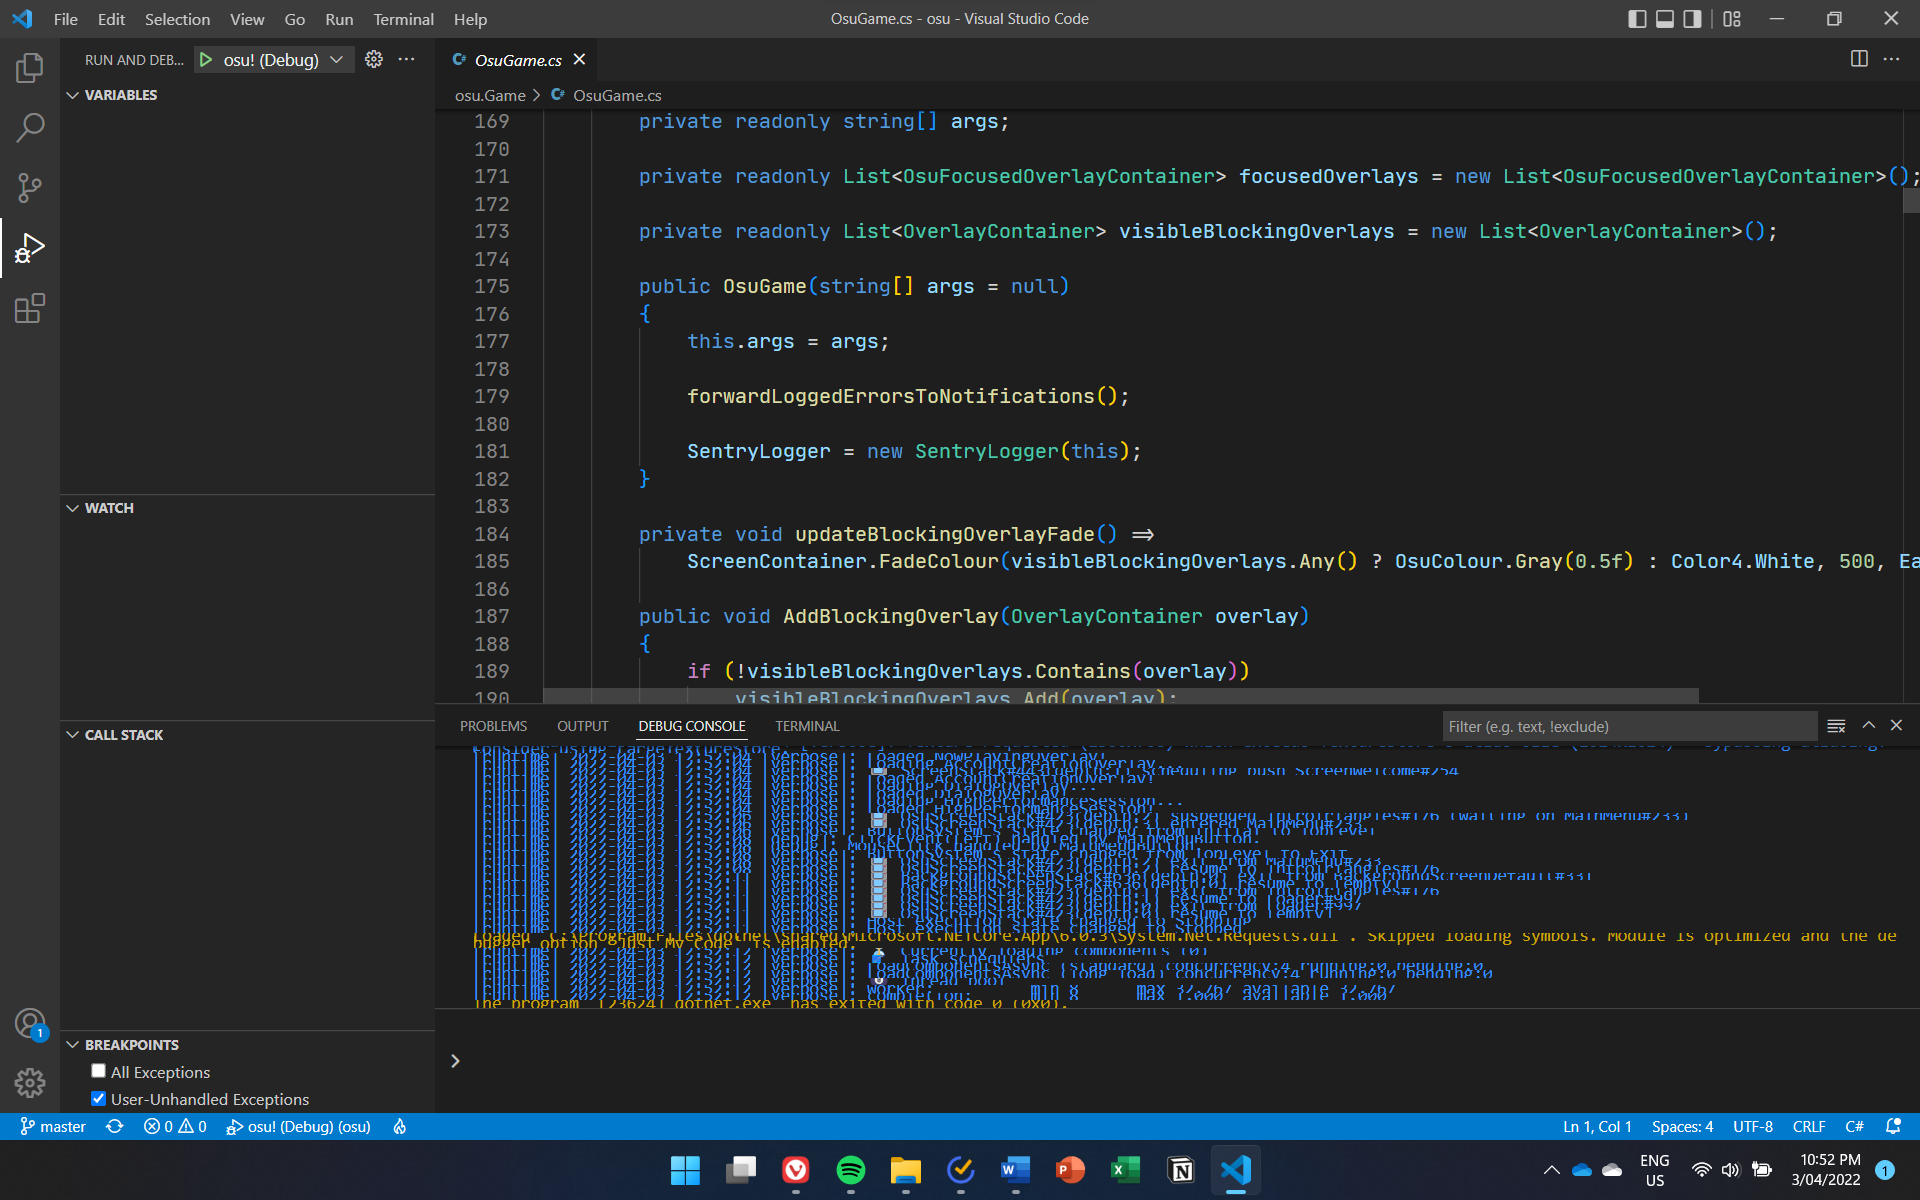Open the Explorer view in the activity bar

(x=30, y=68)
